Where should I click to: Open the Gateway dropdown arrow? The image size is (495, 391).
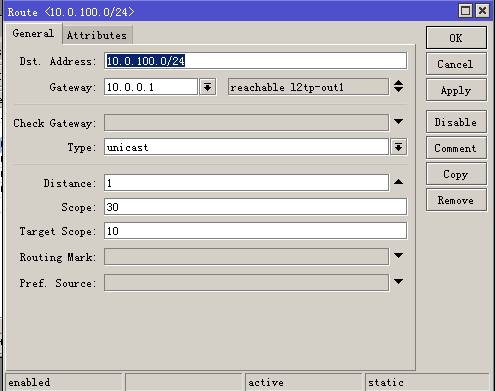point(208,87)
